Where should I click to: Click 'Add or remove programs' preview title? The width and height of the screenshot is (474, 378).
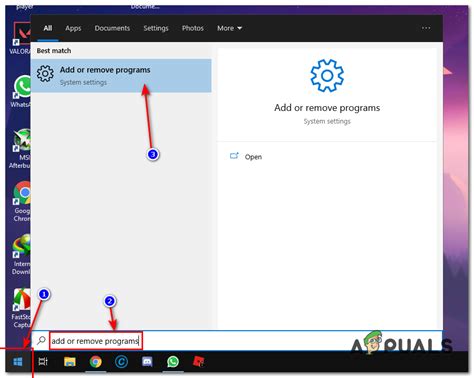[327, 108]
